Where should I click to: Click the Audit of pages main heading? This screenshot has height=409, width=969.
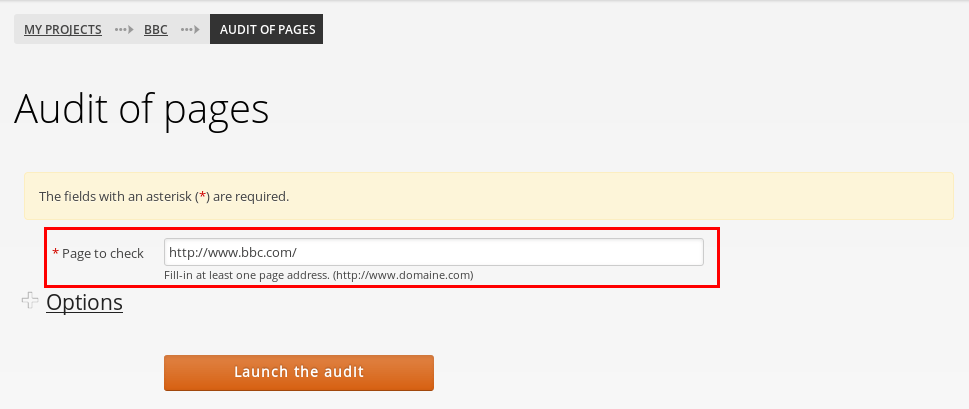click(x=142, y=110)
